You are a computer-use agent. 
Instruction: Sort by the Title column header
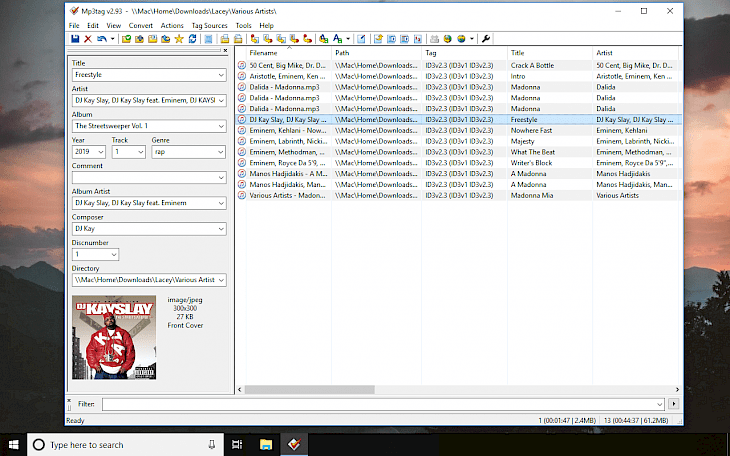(x=550, y=53)
